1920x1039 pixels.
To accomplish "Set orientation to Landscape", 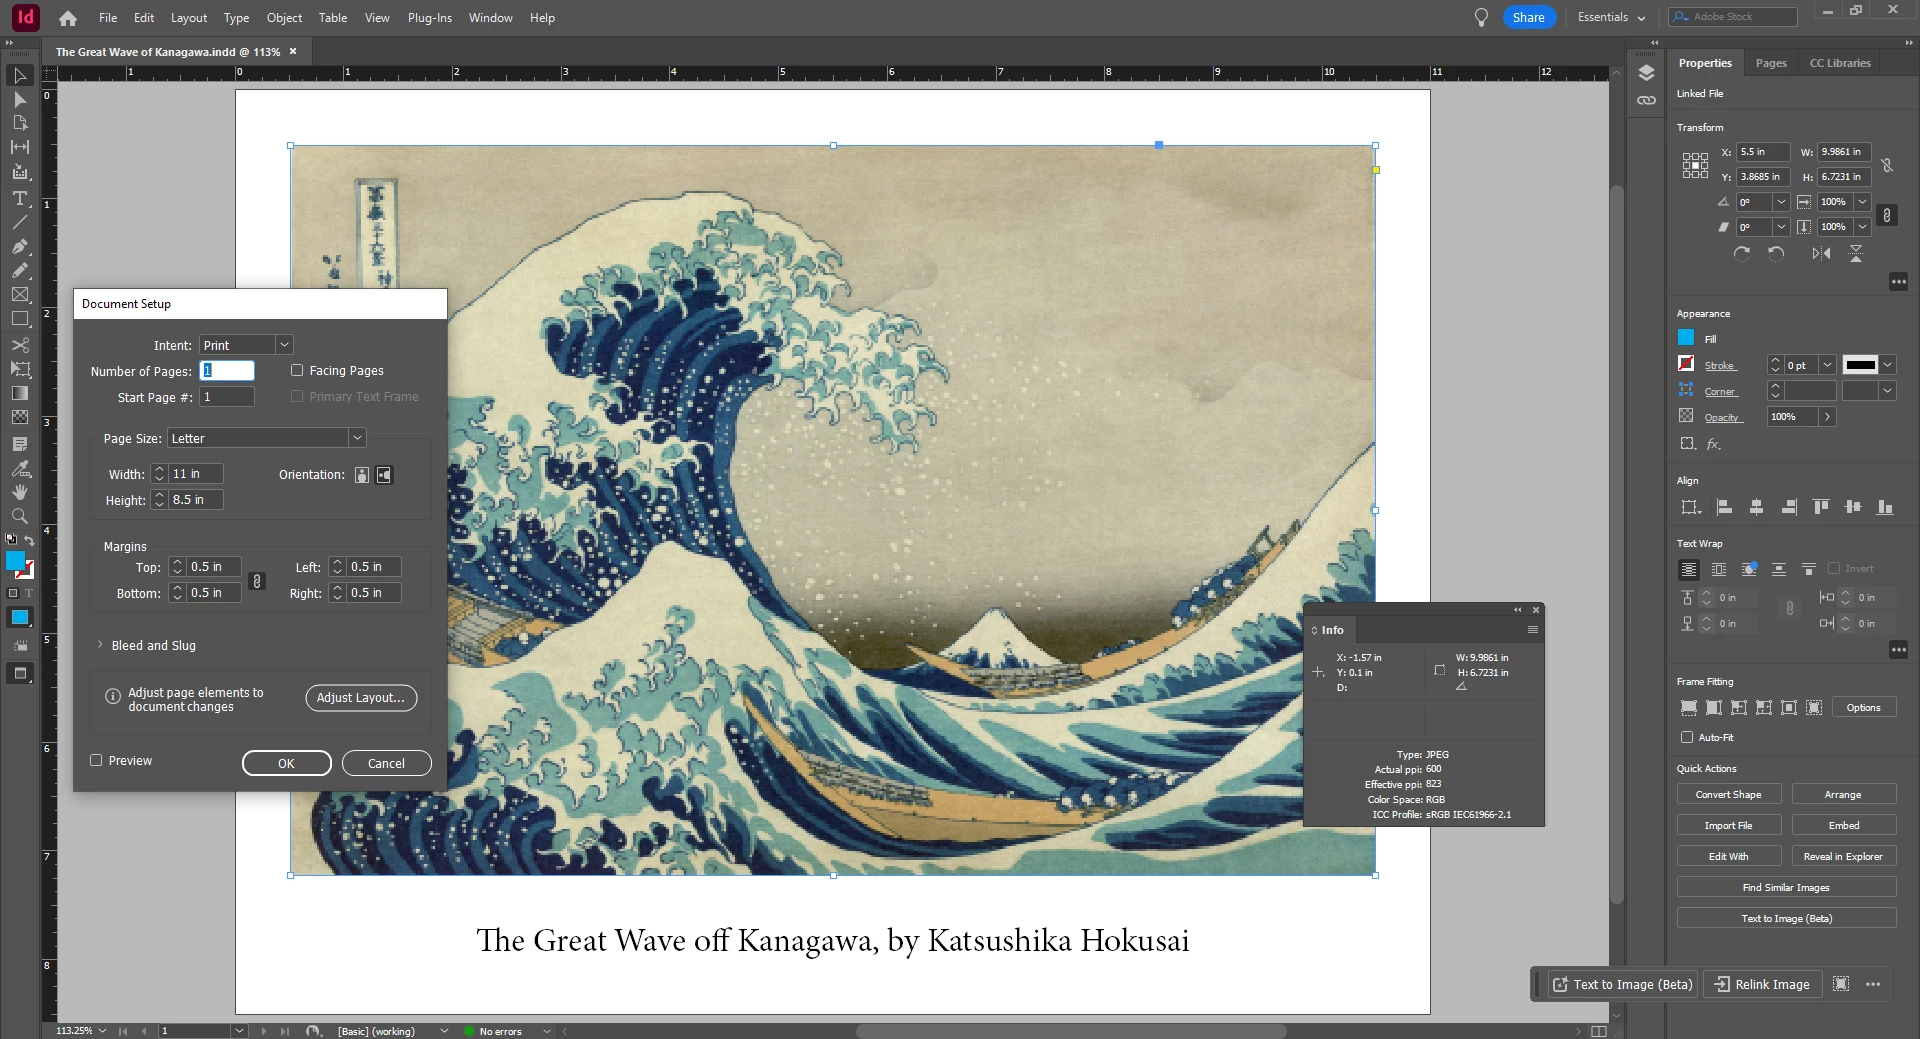I will point(384,475).
